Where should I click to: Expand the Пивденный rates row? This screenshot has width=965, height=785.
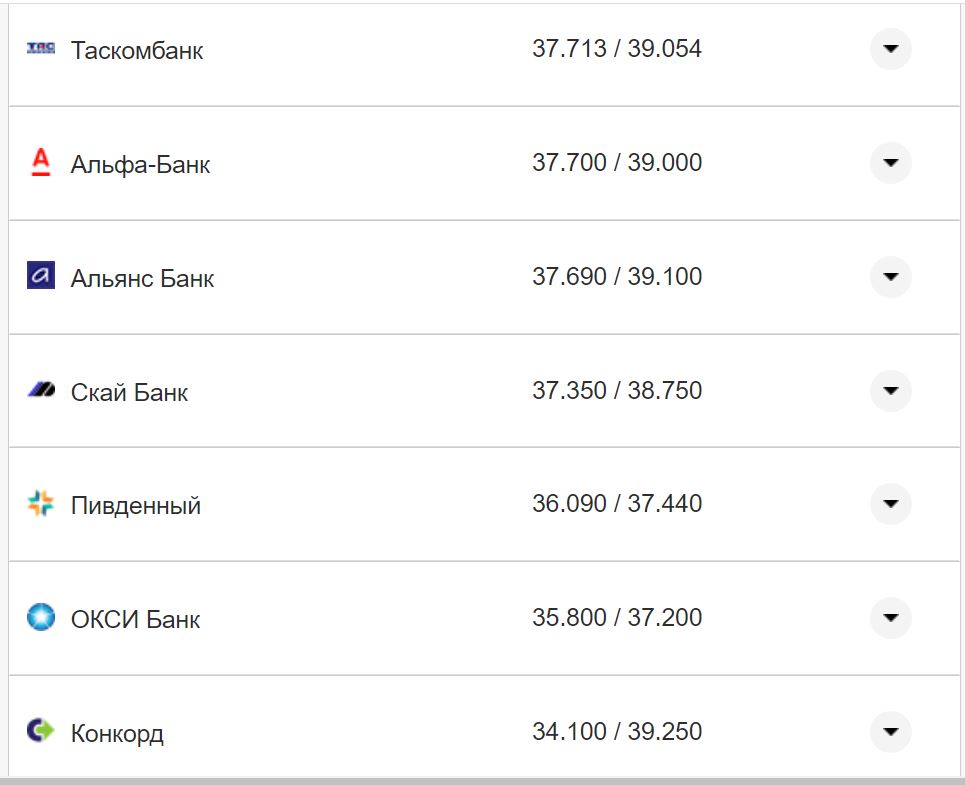click(x=890, y=505)
